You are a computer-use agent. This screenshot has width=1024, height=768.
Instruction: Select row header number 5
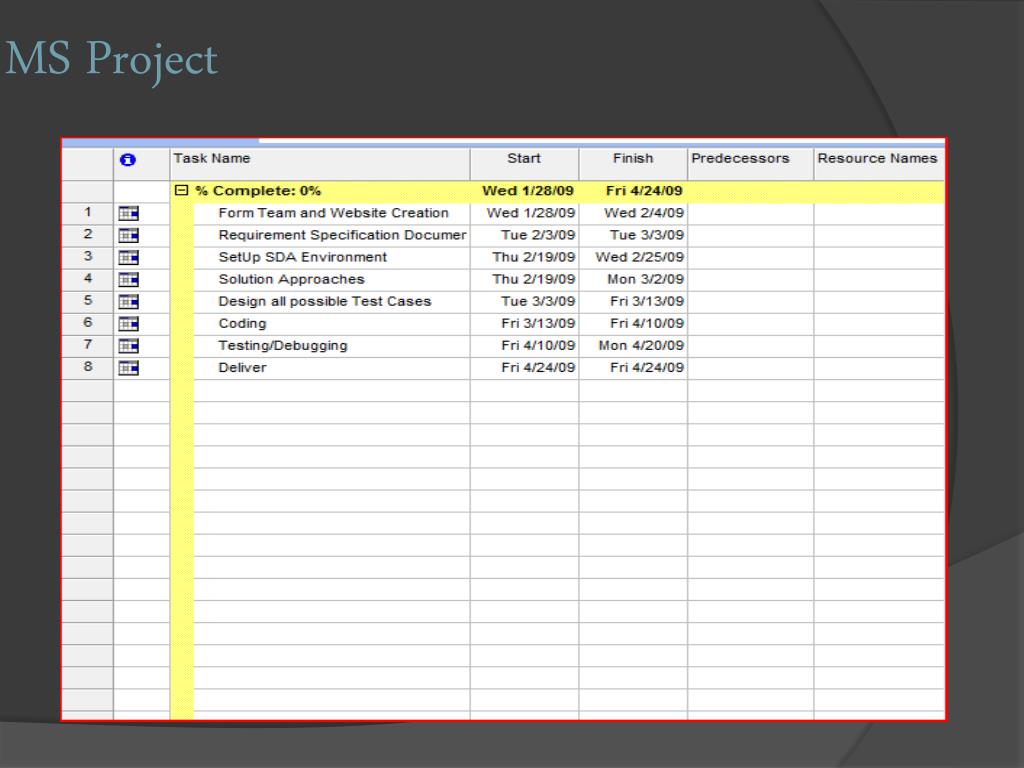(x=88, y=302)
